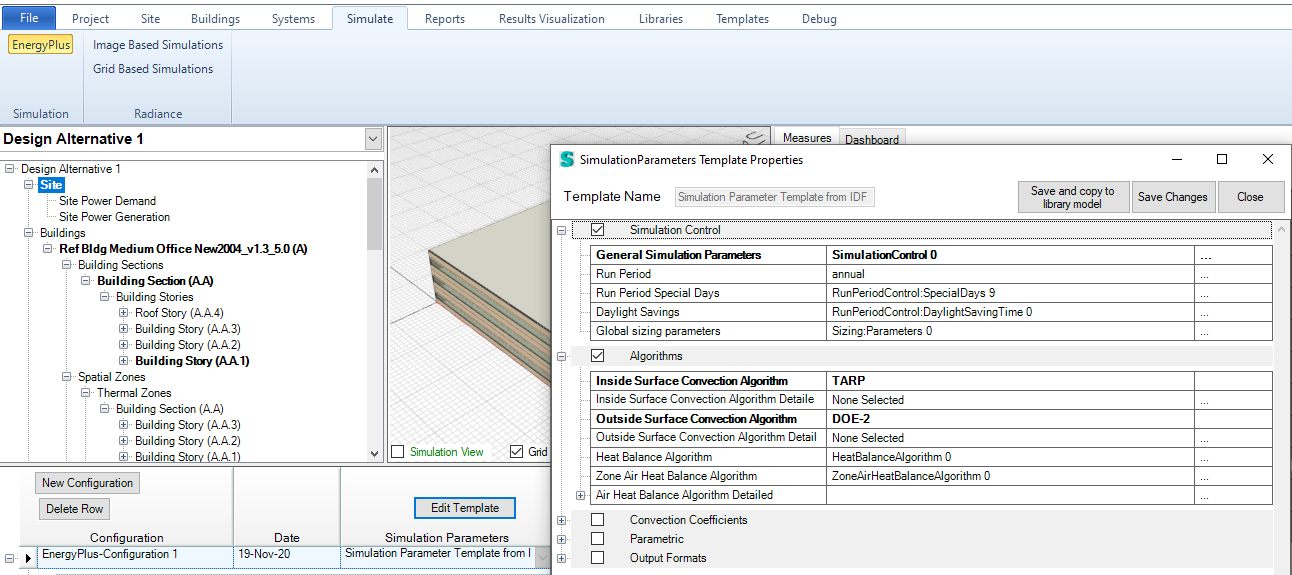
Task: Click ellipsis button for Daylight Savings row
Action: tap(1233, 312)
